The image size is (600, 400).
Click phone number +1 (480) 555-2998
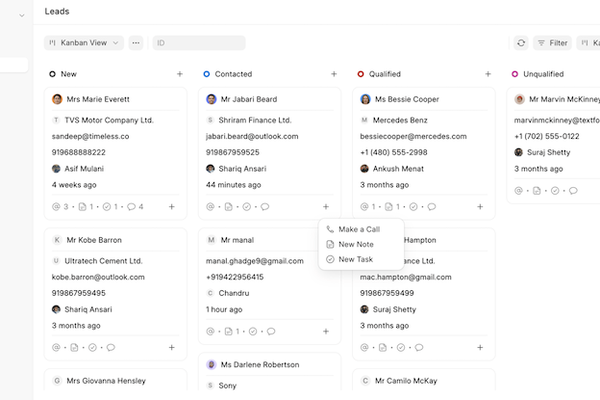[393, 152]
